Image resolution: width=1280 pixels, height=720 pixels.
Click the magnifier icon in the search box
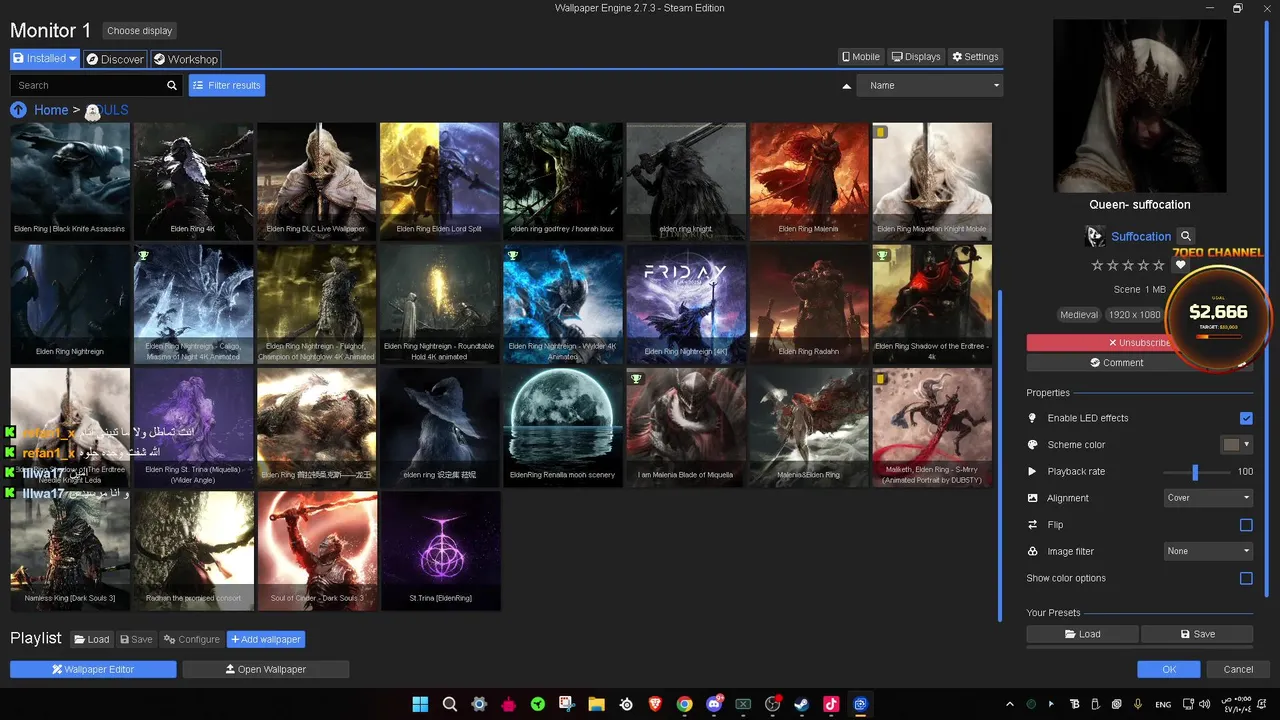(172, 85)
